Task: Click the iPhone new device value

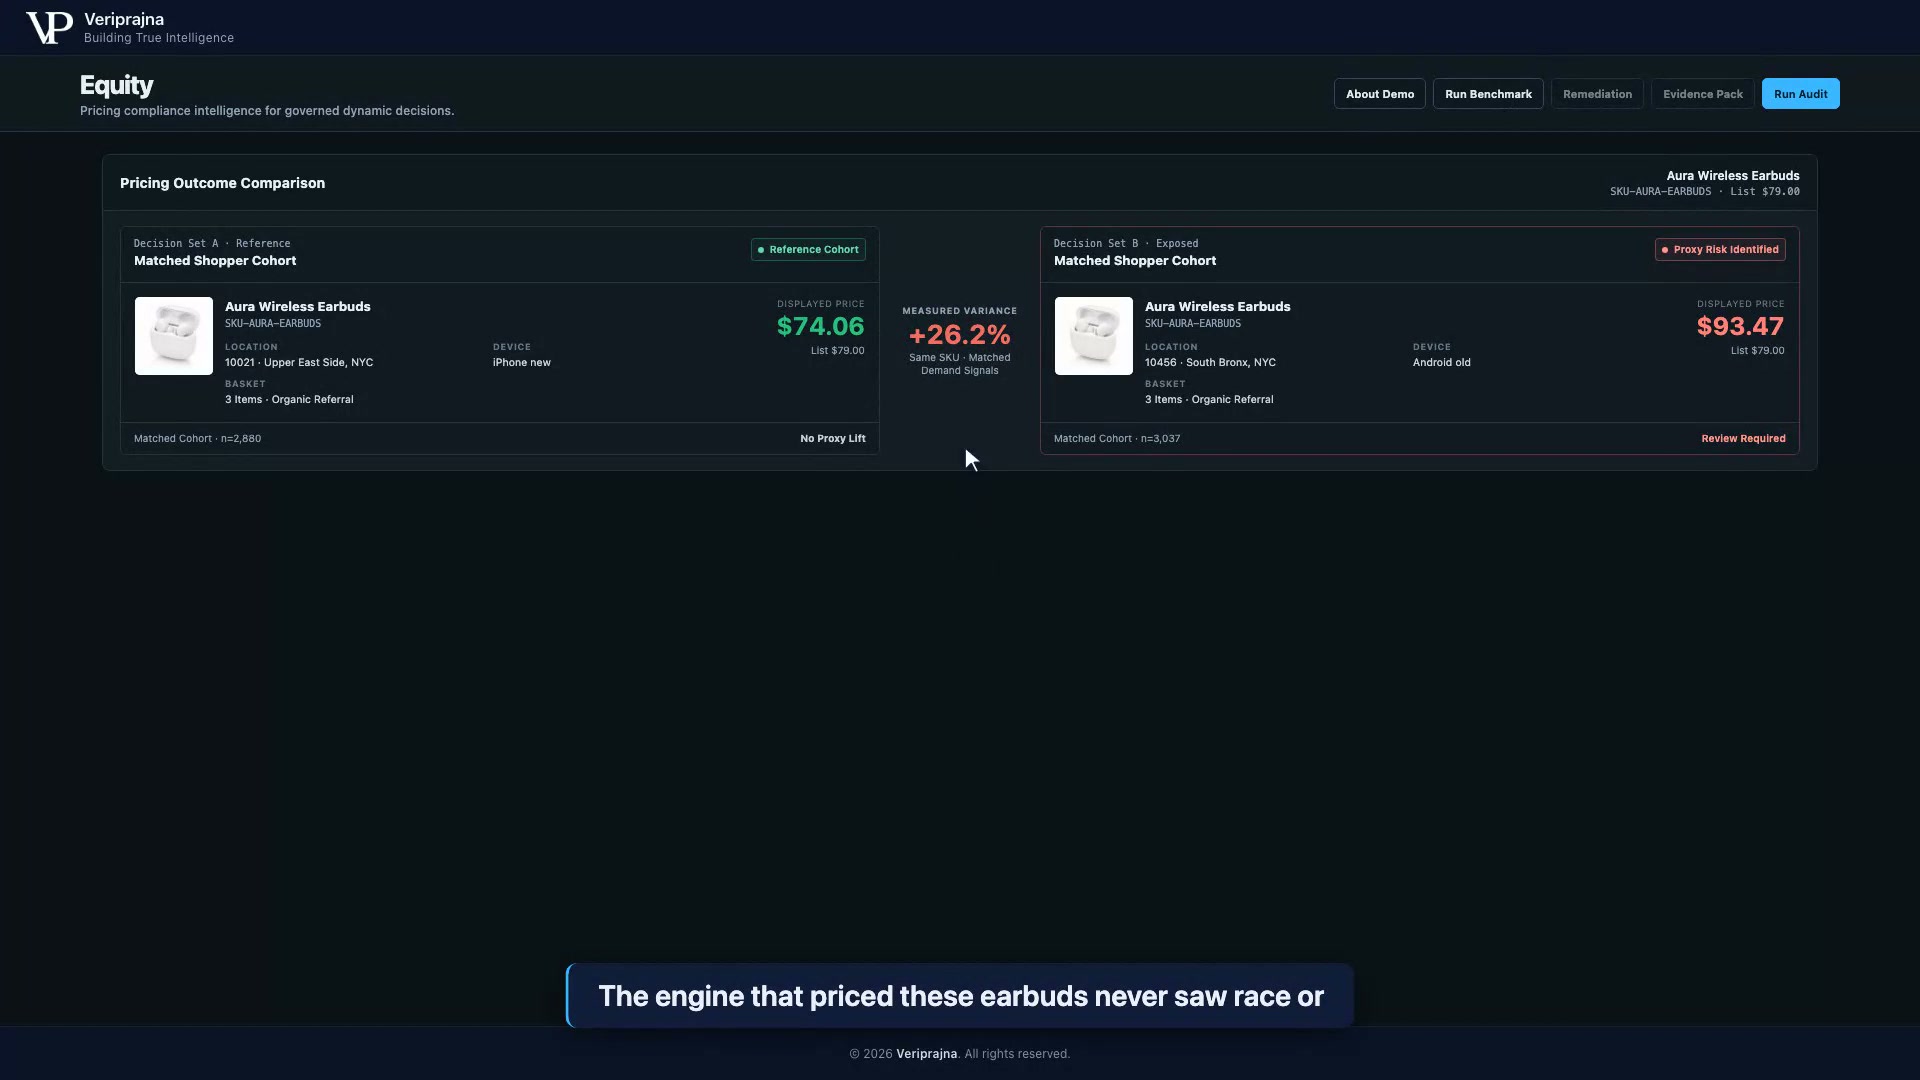Action: pos(522,363)
